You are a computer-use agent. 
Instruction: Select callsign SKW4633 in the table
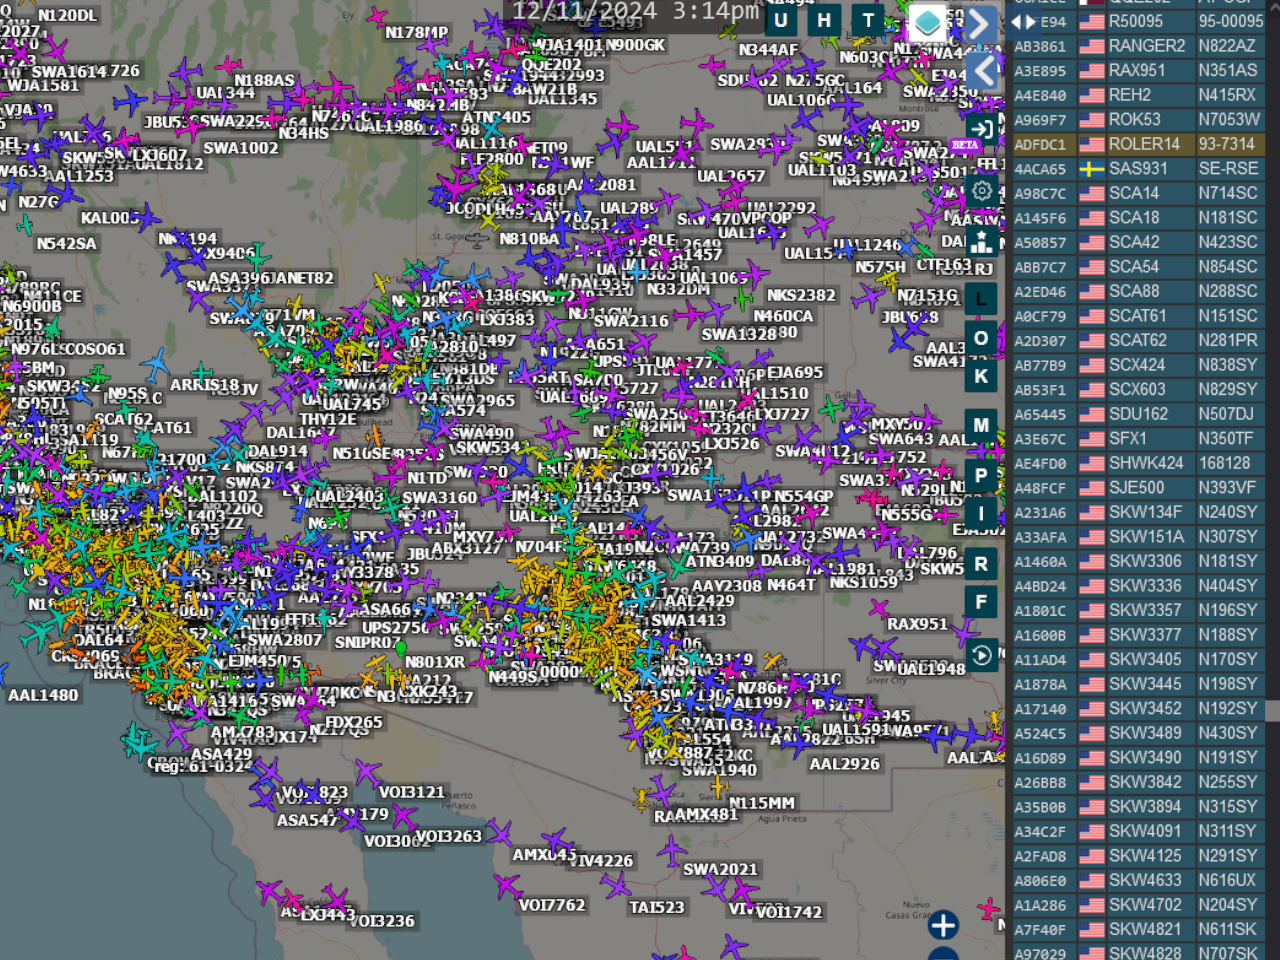[x=1145, y=880]
